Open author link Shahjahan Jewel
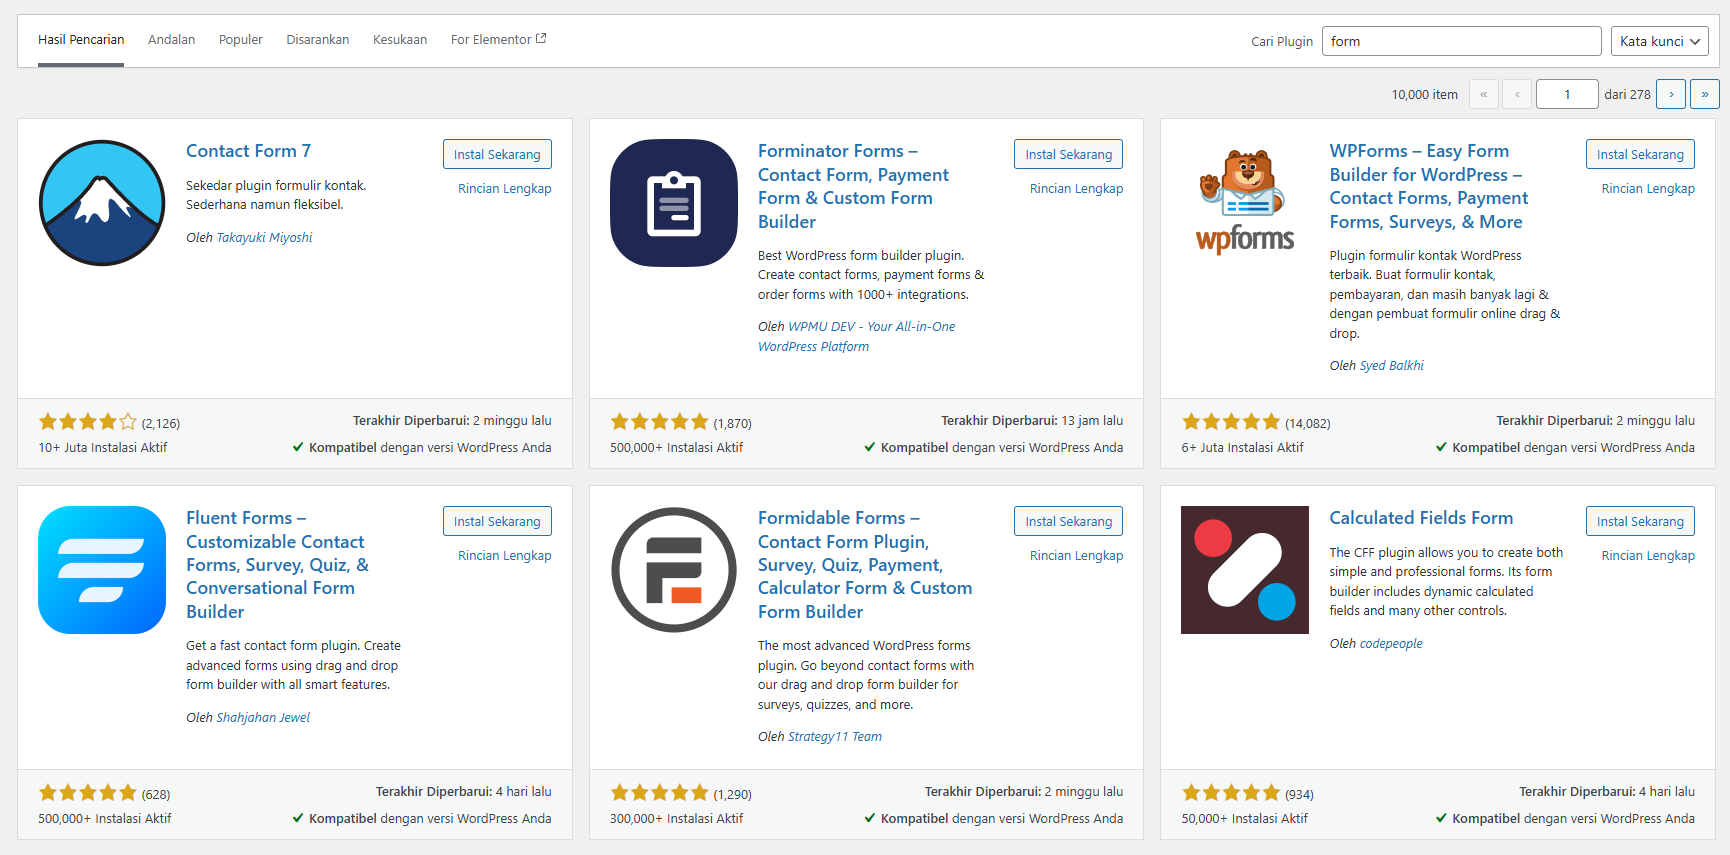1730x855 pixels. (263, 718)
